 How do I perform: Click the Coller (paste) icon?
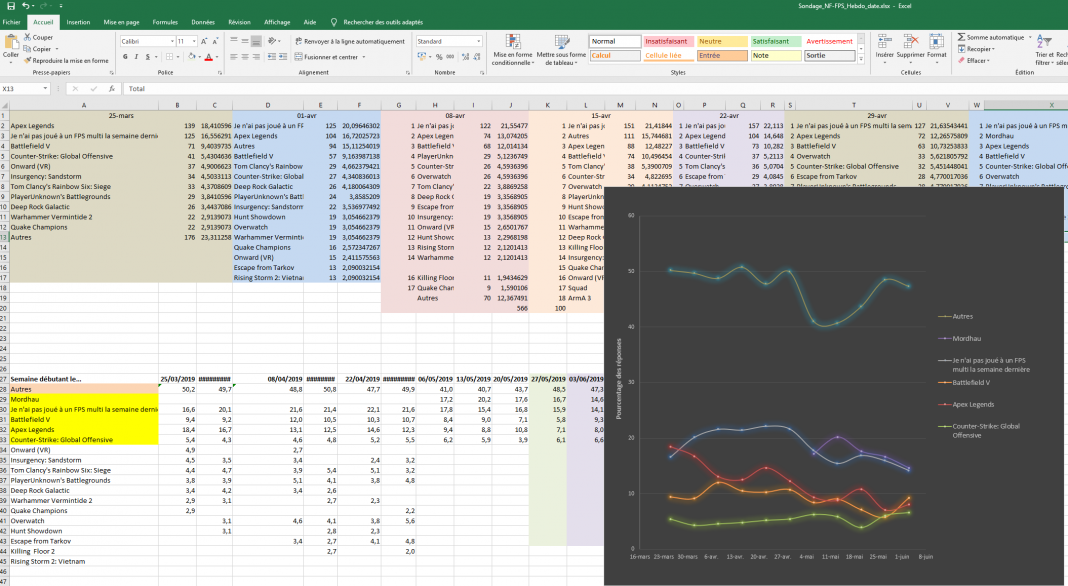point(11,44)
